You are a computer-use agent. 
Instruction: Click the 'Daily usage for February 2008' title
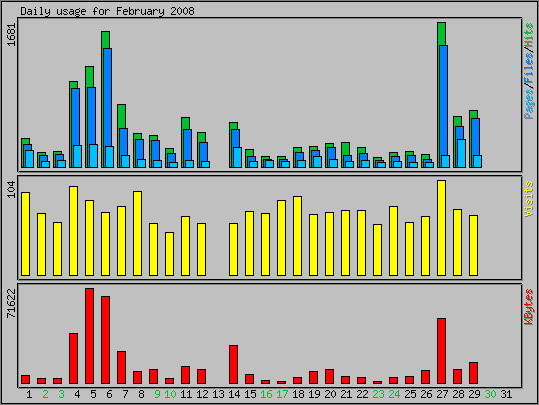(107, 11)
